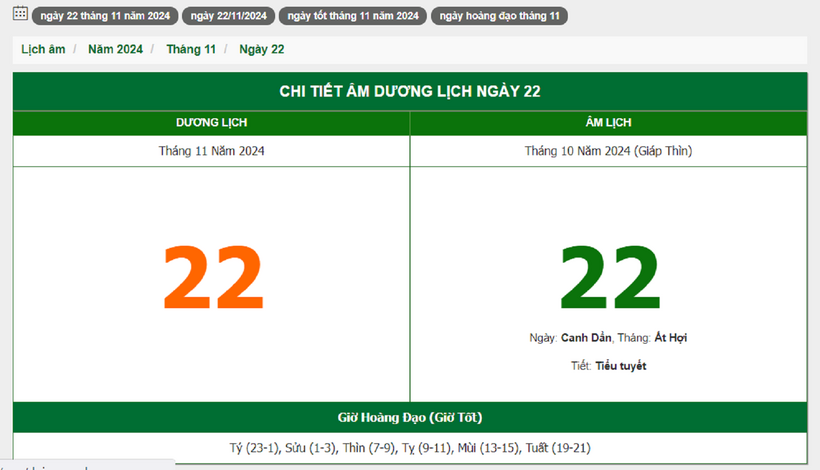
Task: Select the "Tháng 11 Năm 2024" solar month text
Action: (211, 151)
